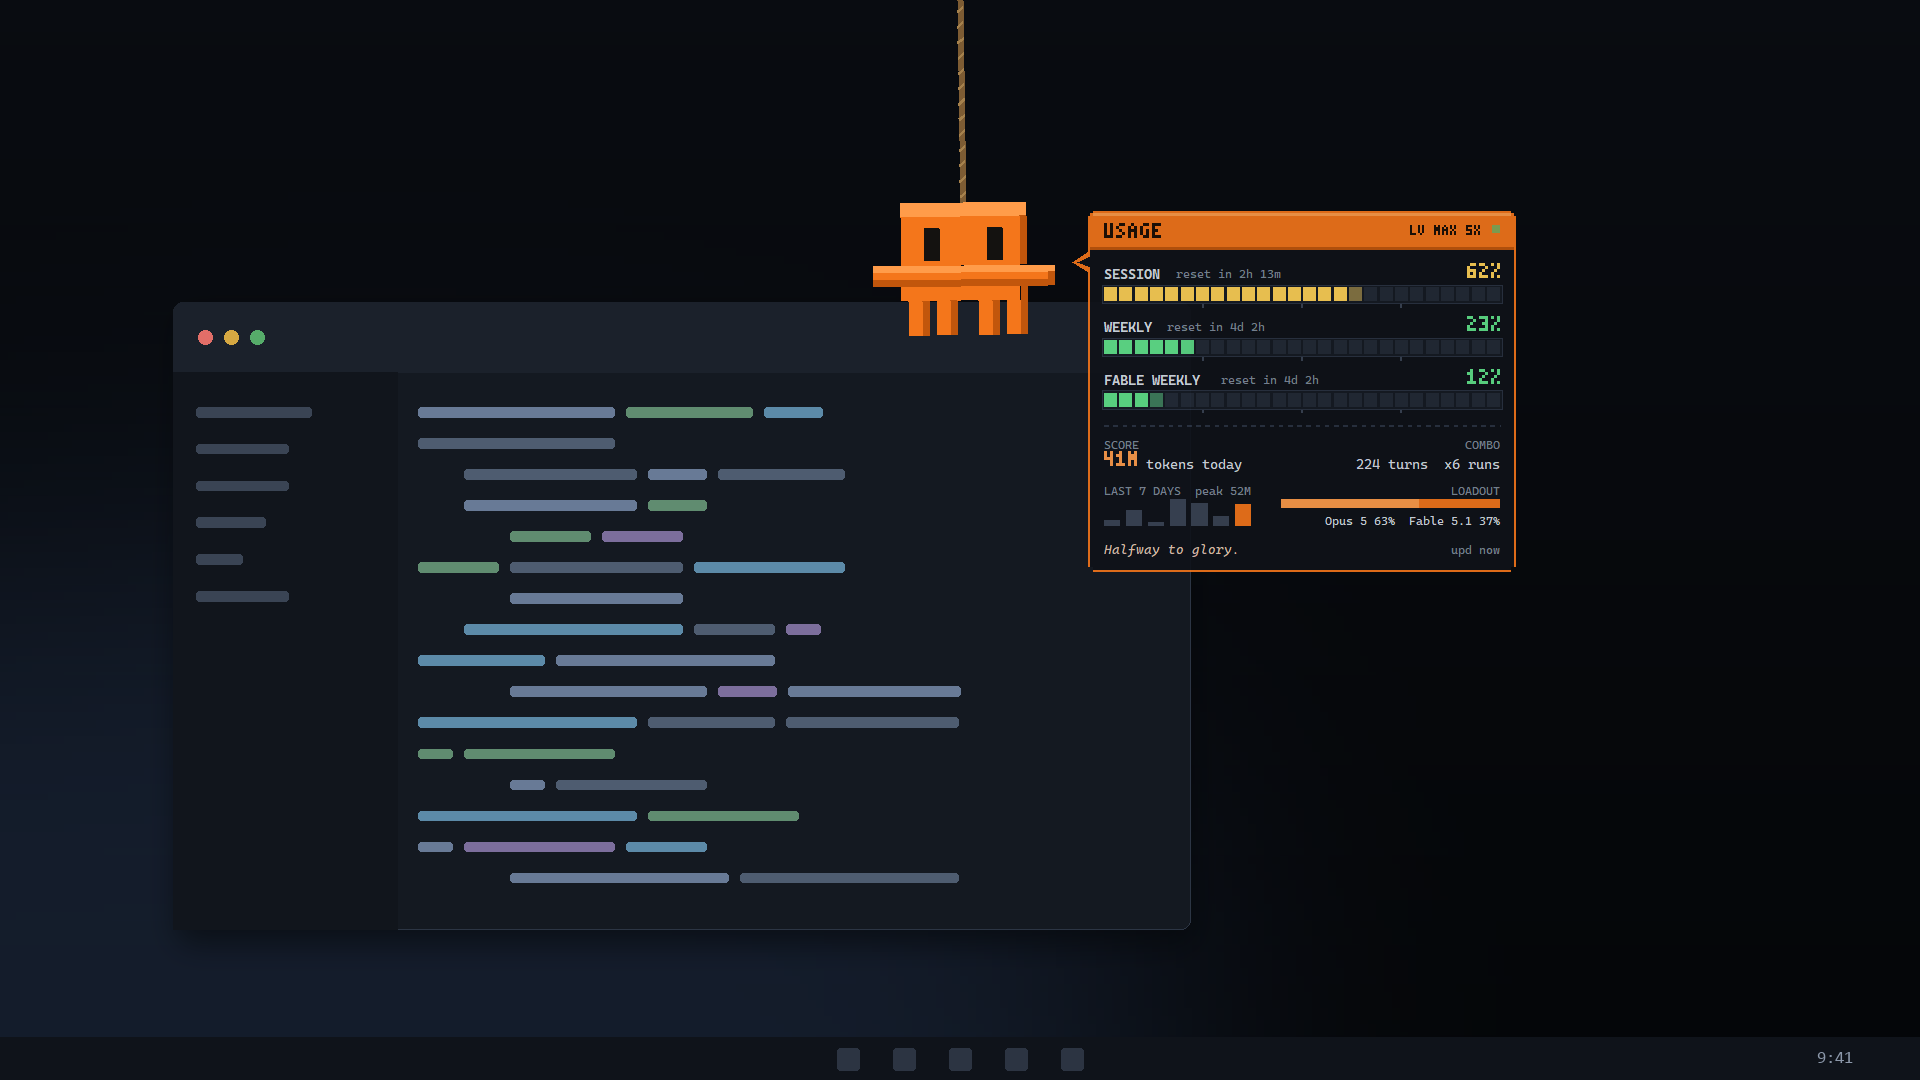This screenshot has width=1920, height=1080.
Task: Click the SESSION usage progress bar
Action: [1302, 294]
